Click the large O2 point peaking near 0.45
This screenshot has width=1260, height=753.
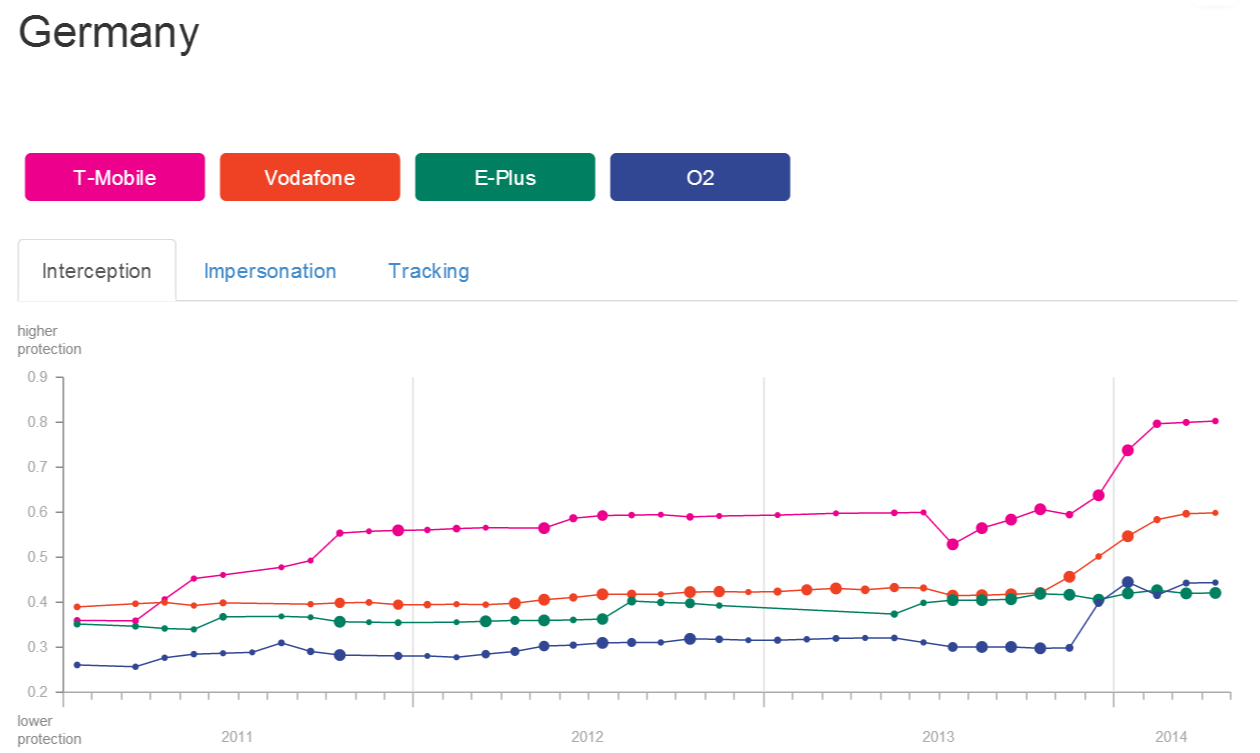click(1128, 582)
